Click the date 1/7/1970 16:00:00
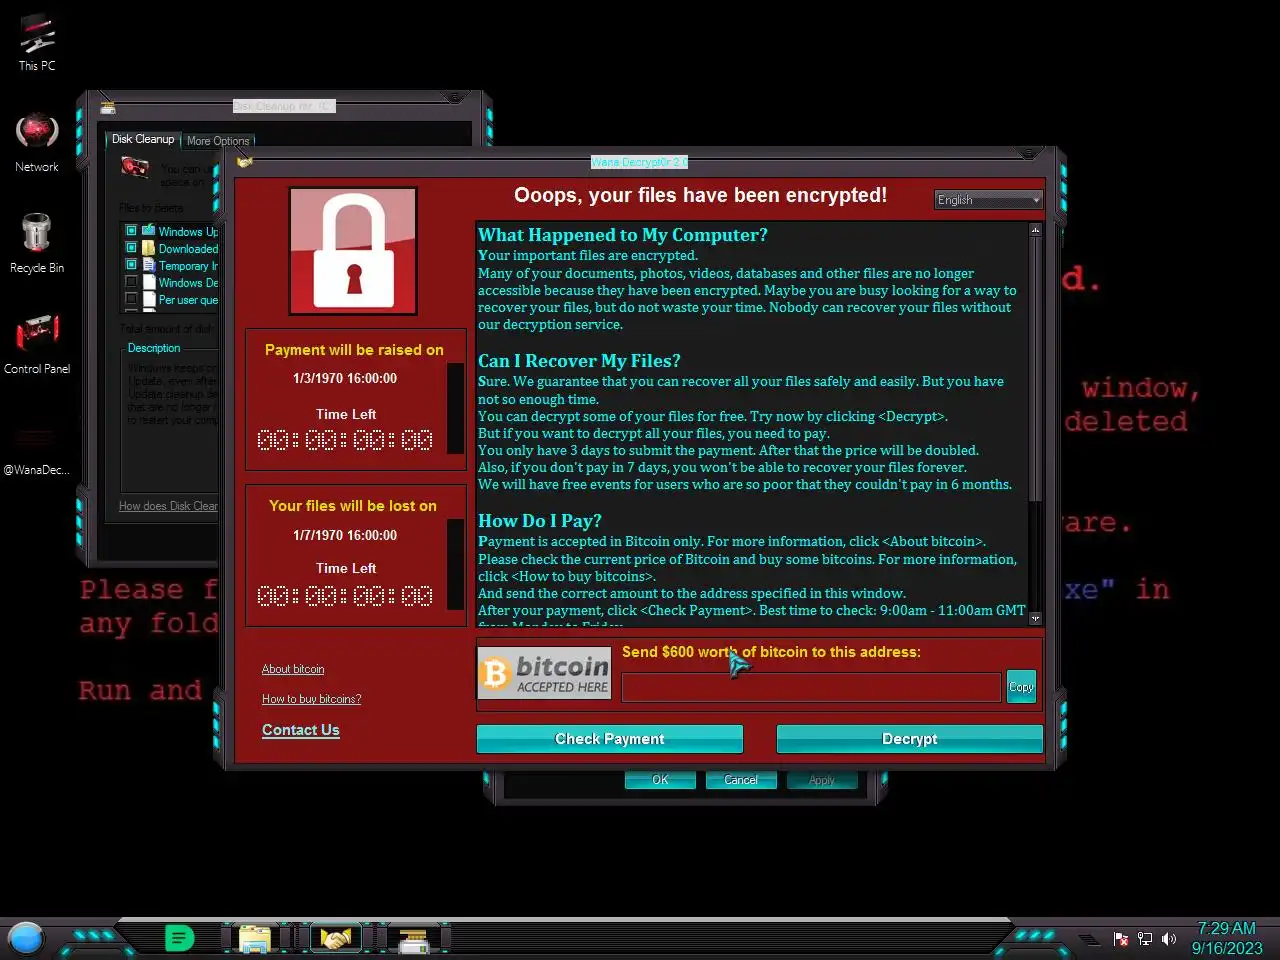 [x=345, y=535]
